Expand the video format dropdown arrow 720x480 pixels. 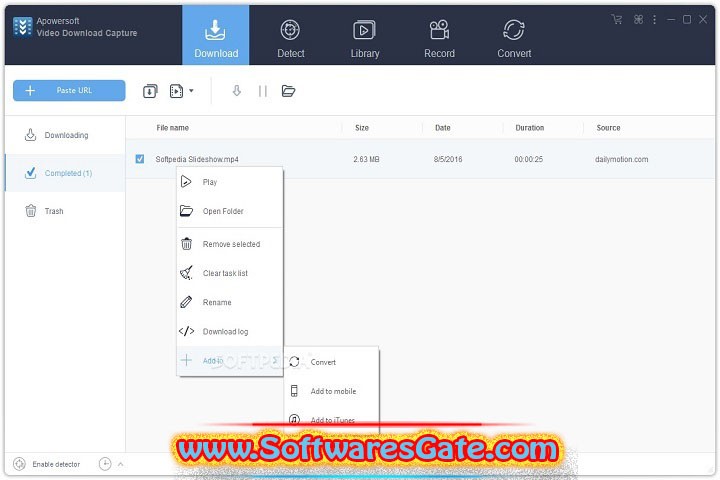click(191, 90)
